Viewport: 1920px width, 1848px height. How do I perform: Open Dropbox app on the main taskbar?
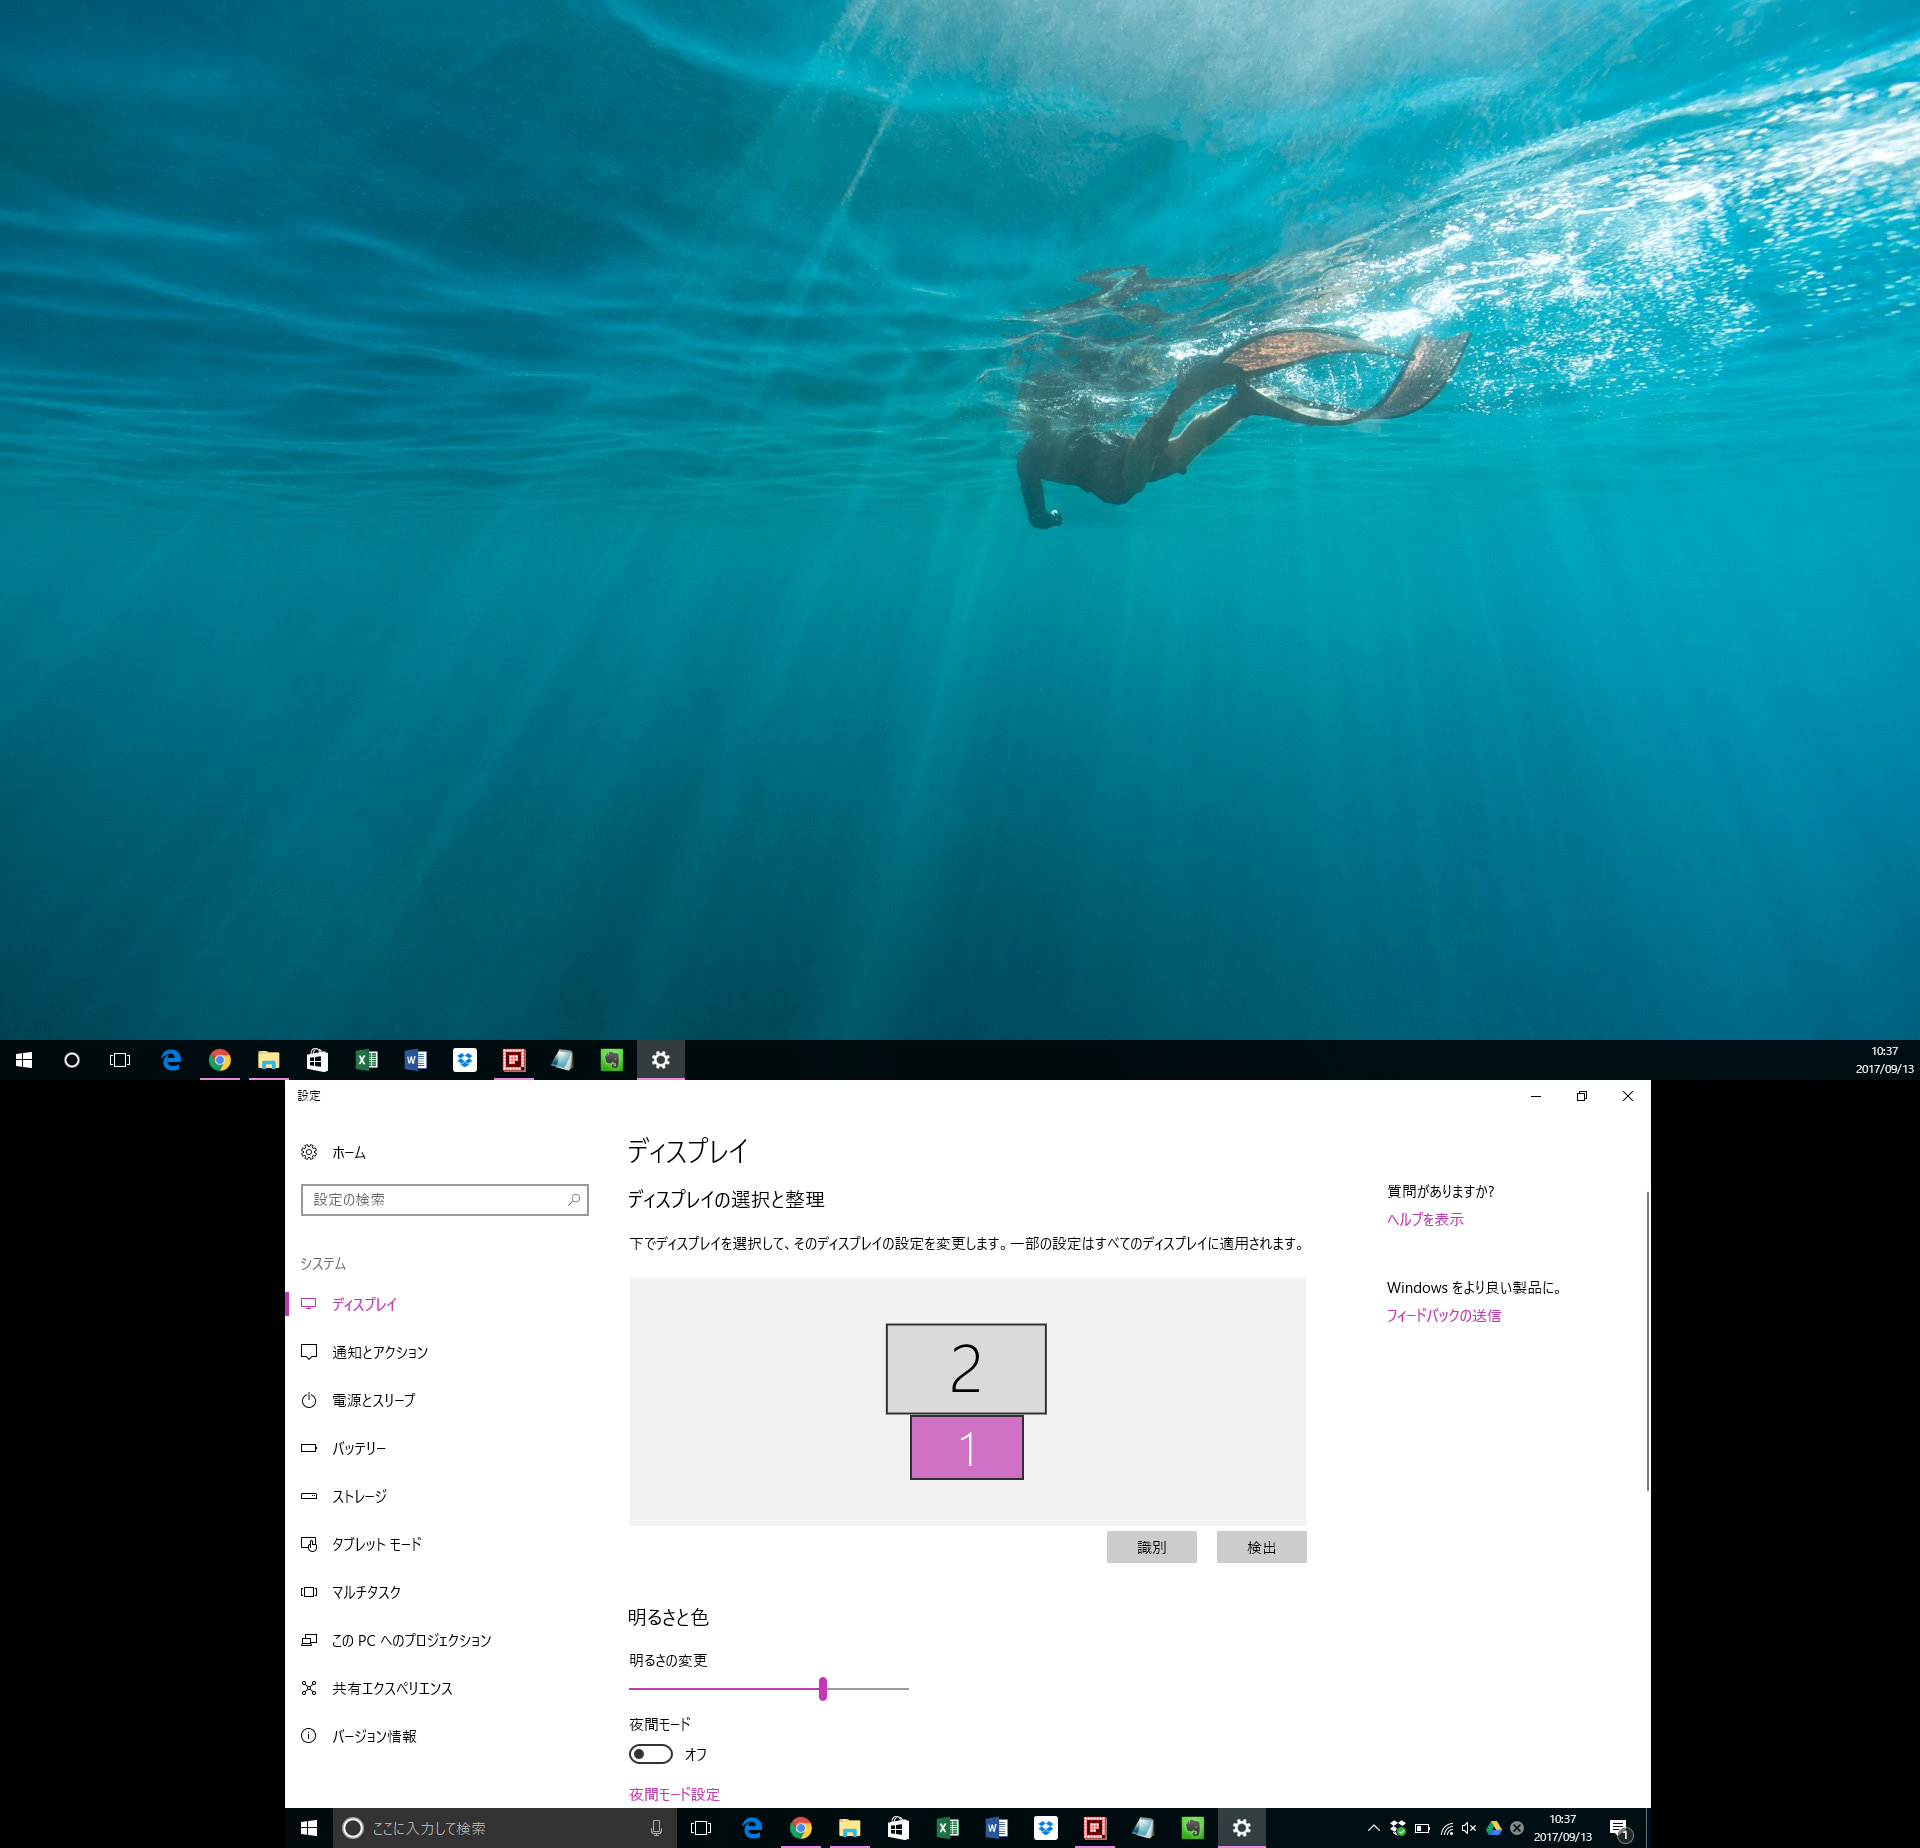coord(1045,1828)
